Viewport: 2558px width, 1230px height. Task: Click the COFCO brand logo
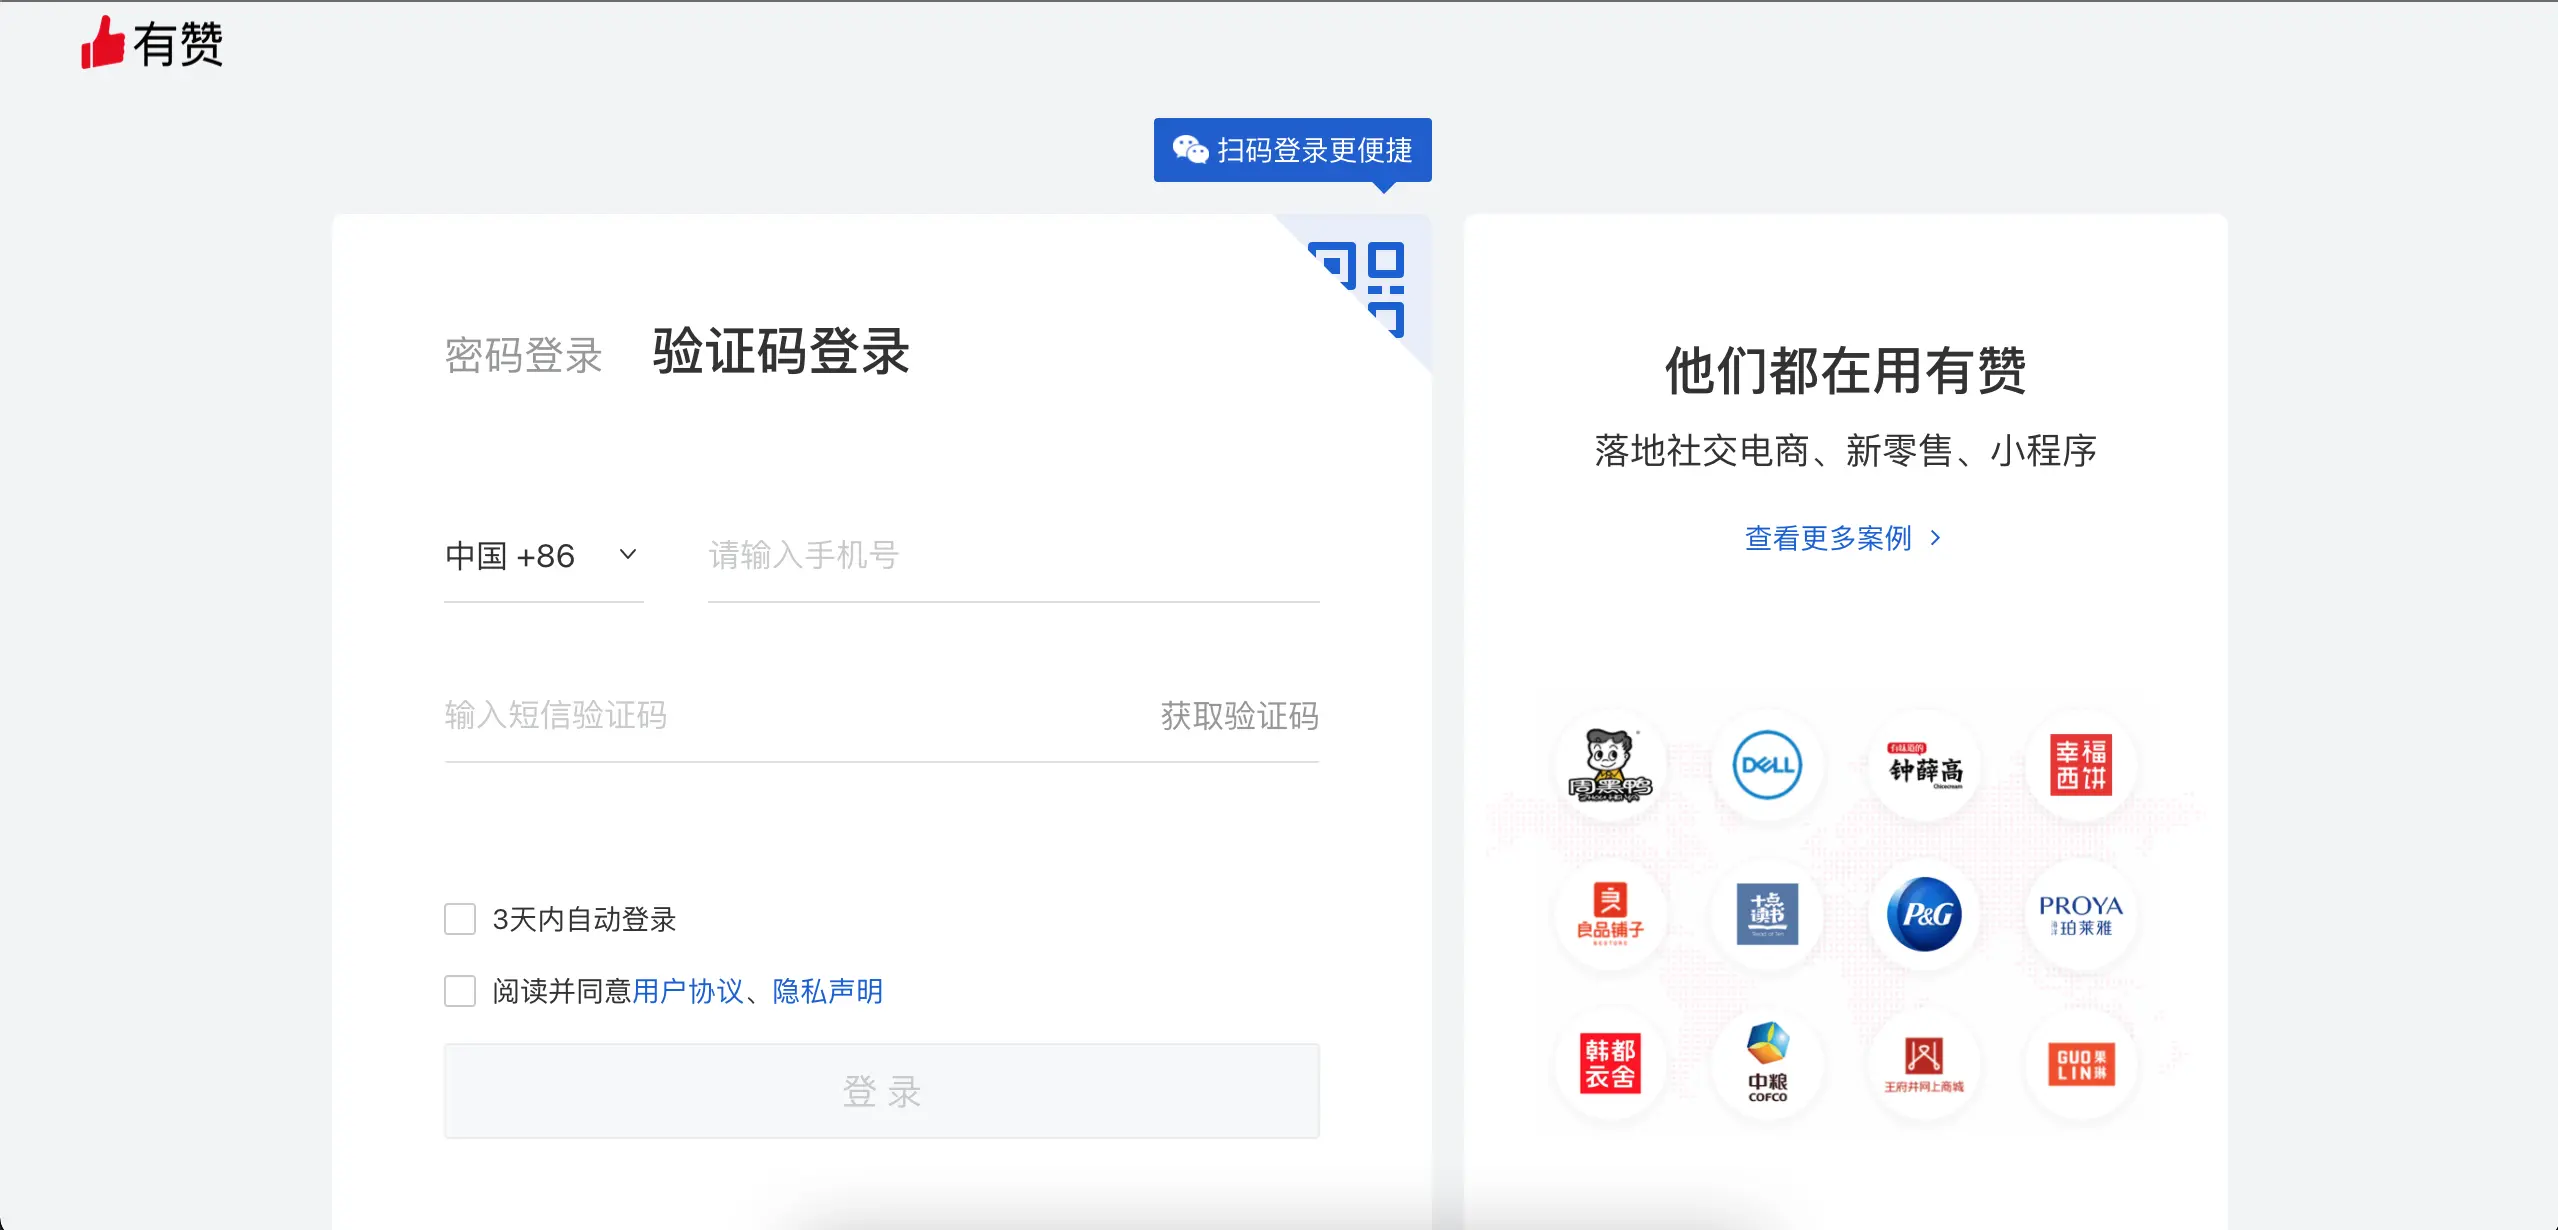coord(1767,1062)
